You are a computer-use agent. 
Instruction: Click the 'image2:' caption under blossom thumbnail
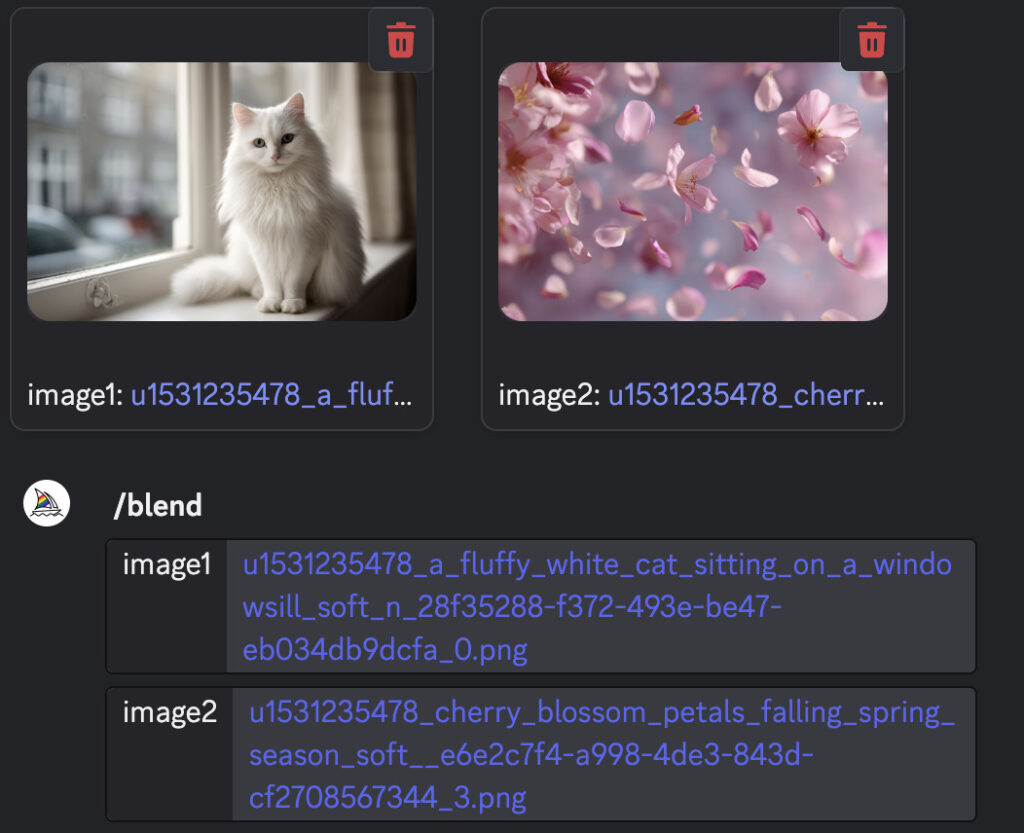click(x=549, y=395)
